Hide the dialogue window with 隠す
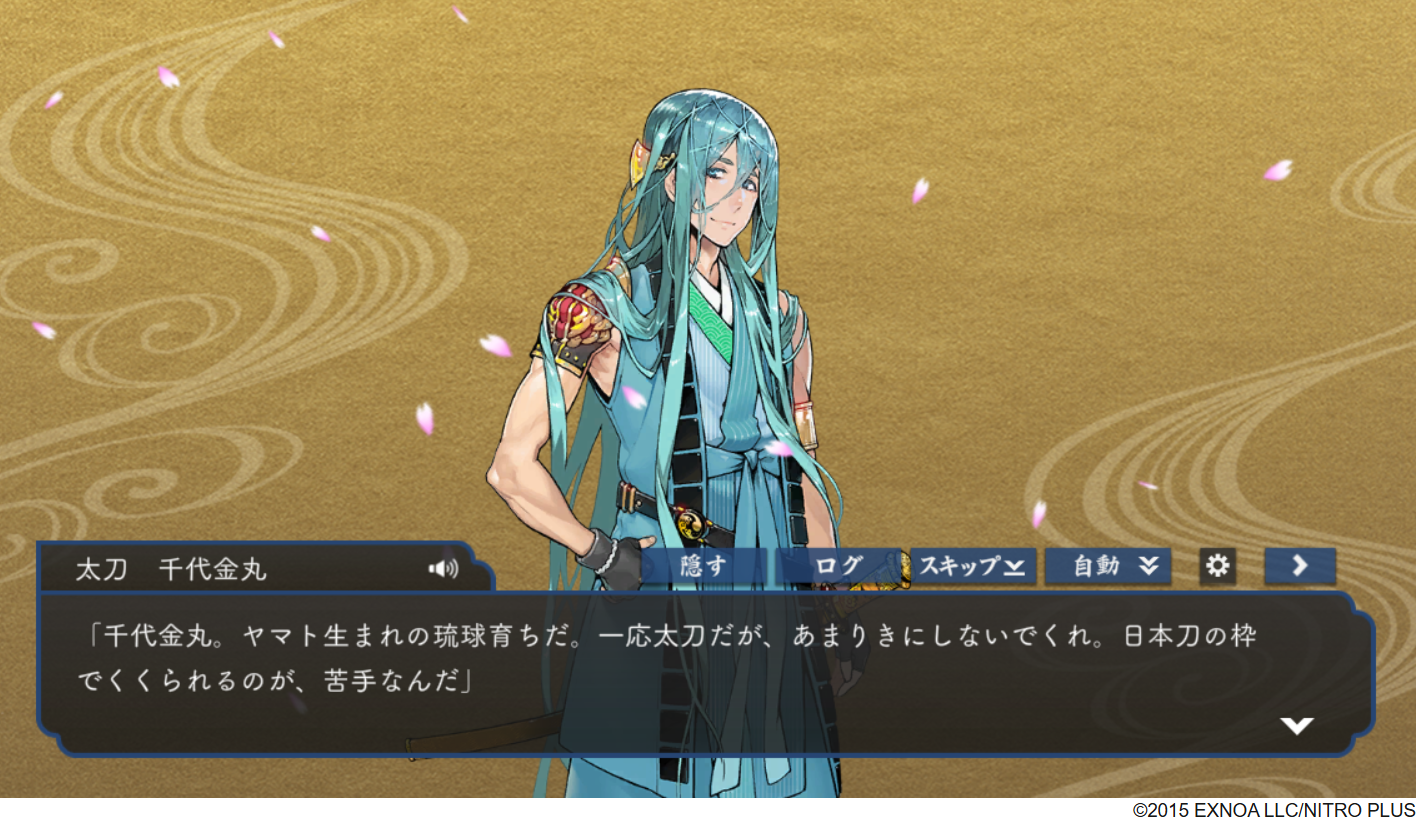The image size is (1418, 822). pyautogui.click(x=704, y=566)
